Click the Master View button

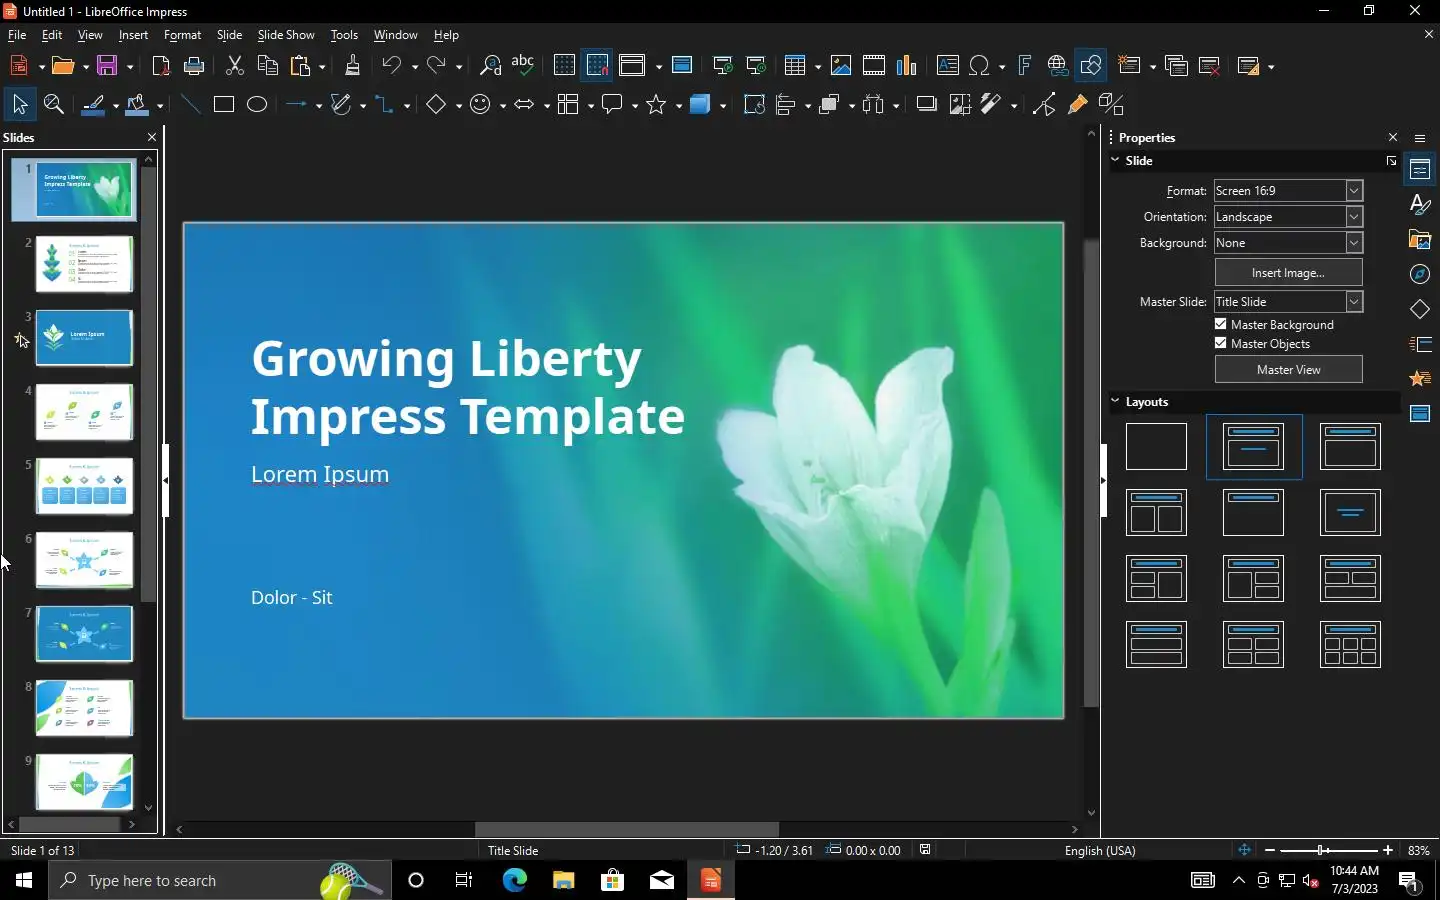(1288, 369)
